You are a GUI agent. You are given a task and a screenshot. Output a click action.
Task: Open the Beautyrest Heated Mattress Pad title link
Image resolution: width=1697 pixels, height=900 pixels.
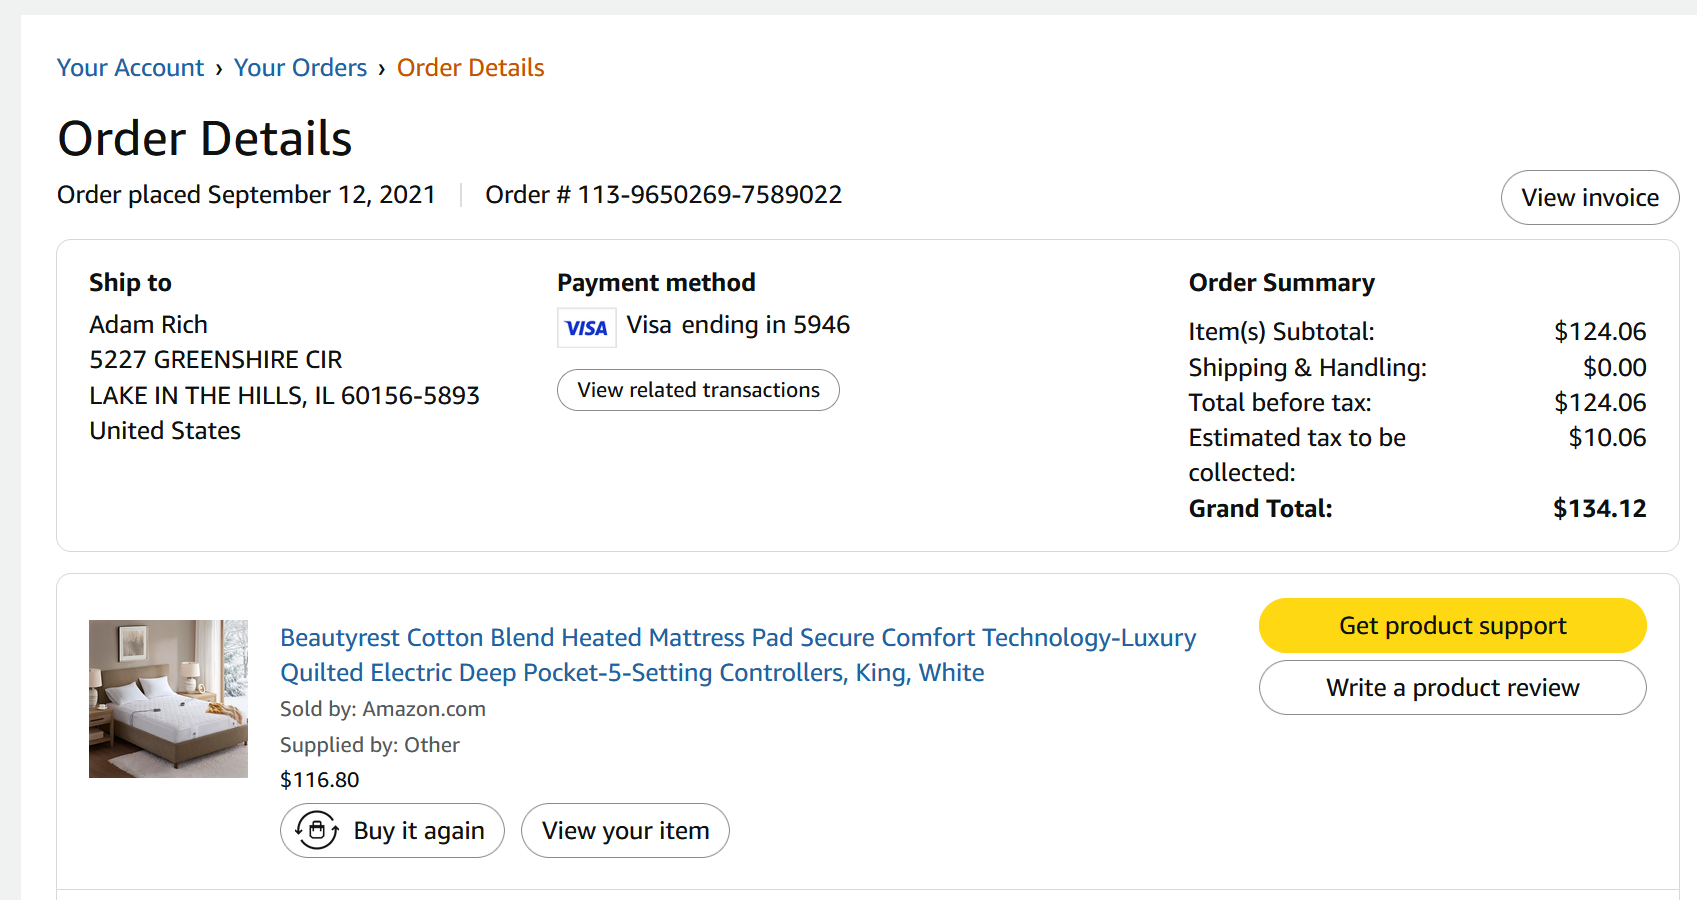[x=738, y=655]
